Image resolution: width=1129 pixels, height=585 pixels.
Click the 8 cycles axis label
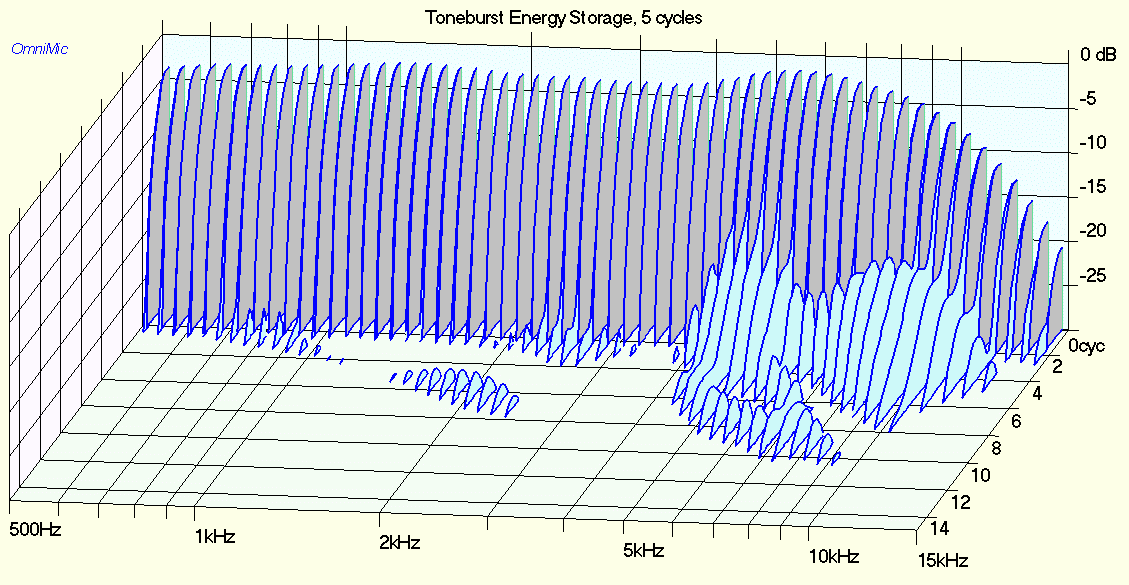[997, 447]
